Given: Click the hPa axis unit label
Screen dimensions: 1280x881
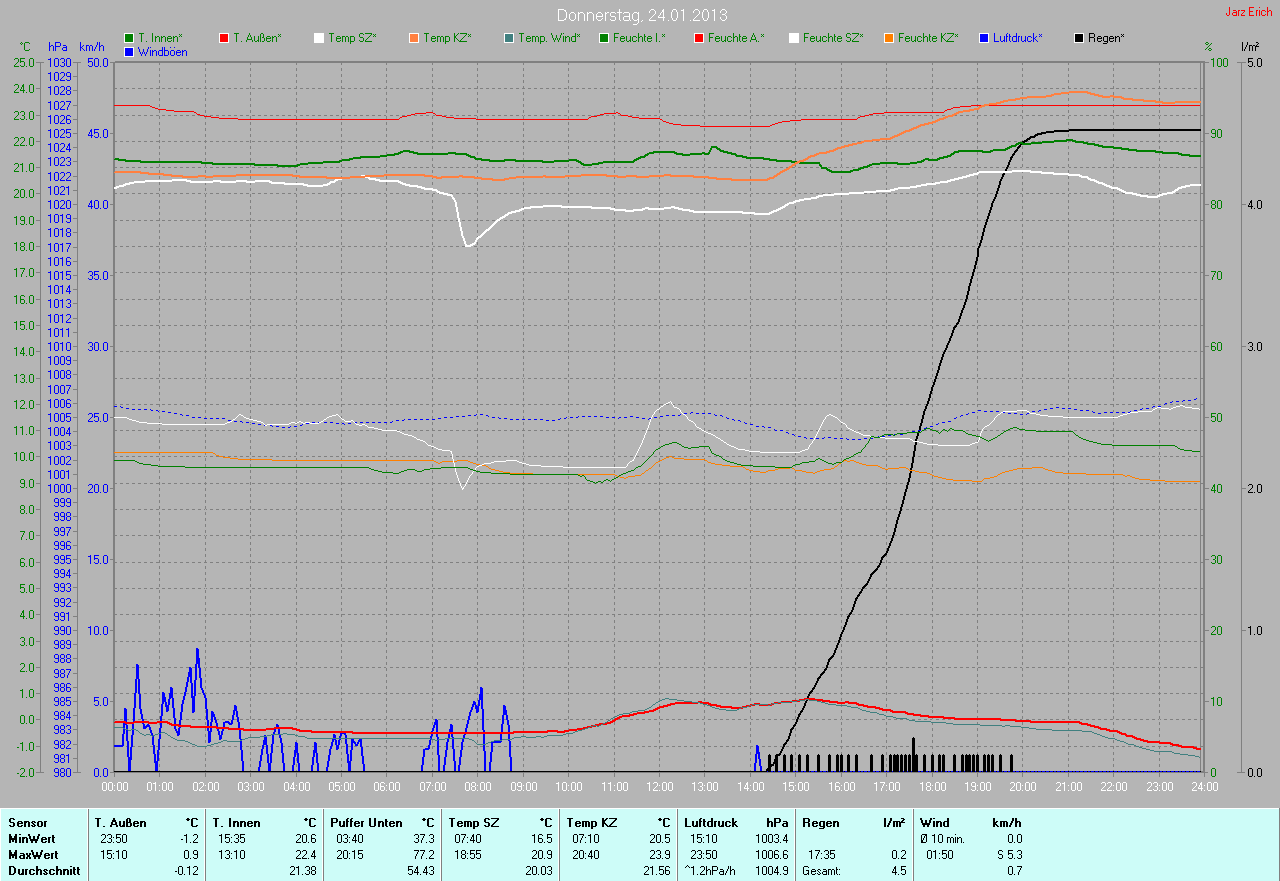Looking at the screenshot, I should click(58, 47).
